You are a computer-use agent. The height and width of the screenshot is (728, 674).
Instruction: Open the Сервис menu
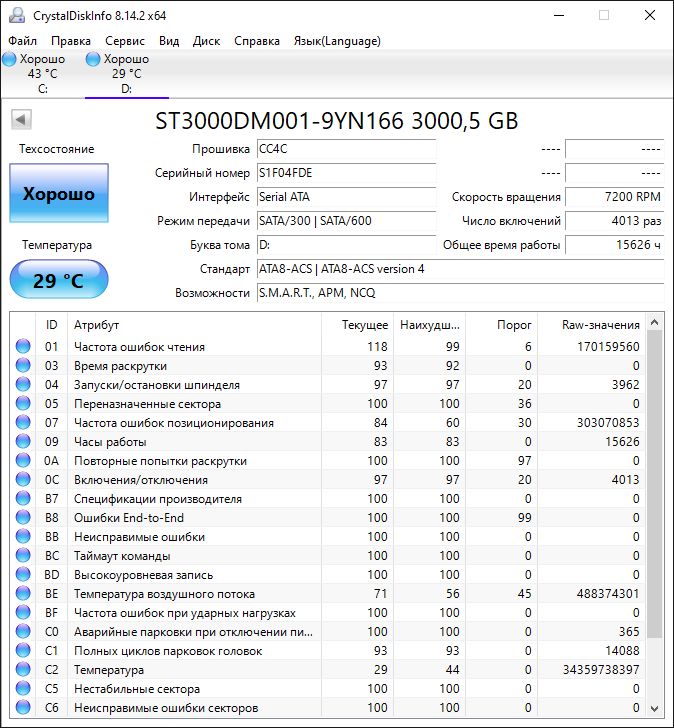click(124, 41)
